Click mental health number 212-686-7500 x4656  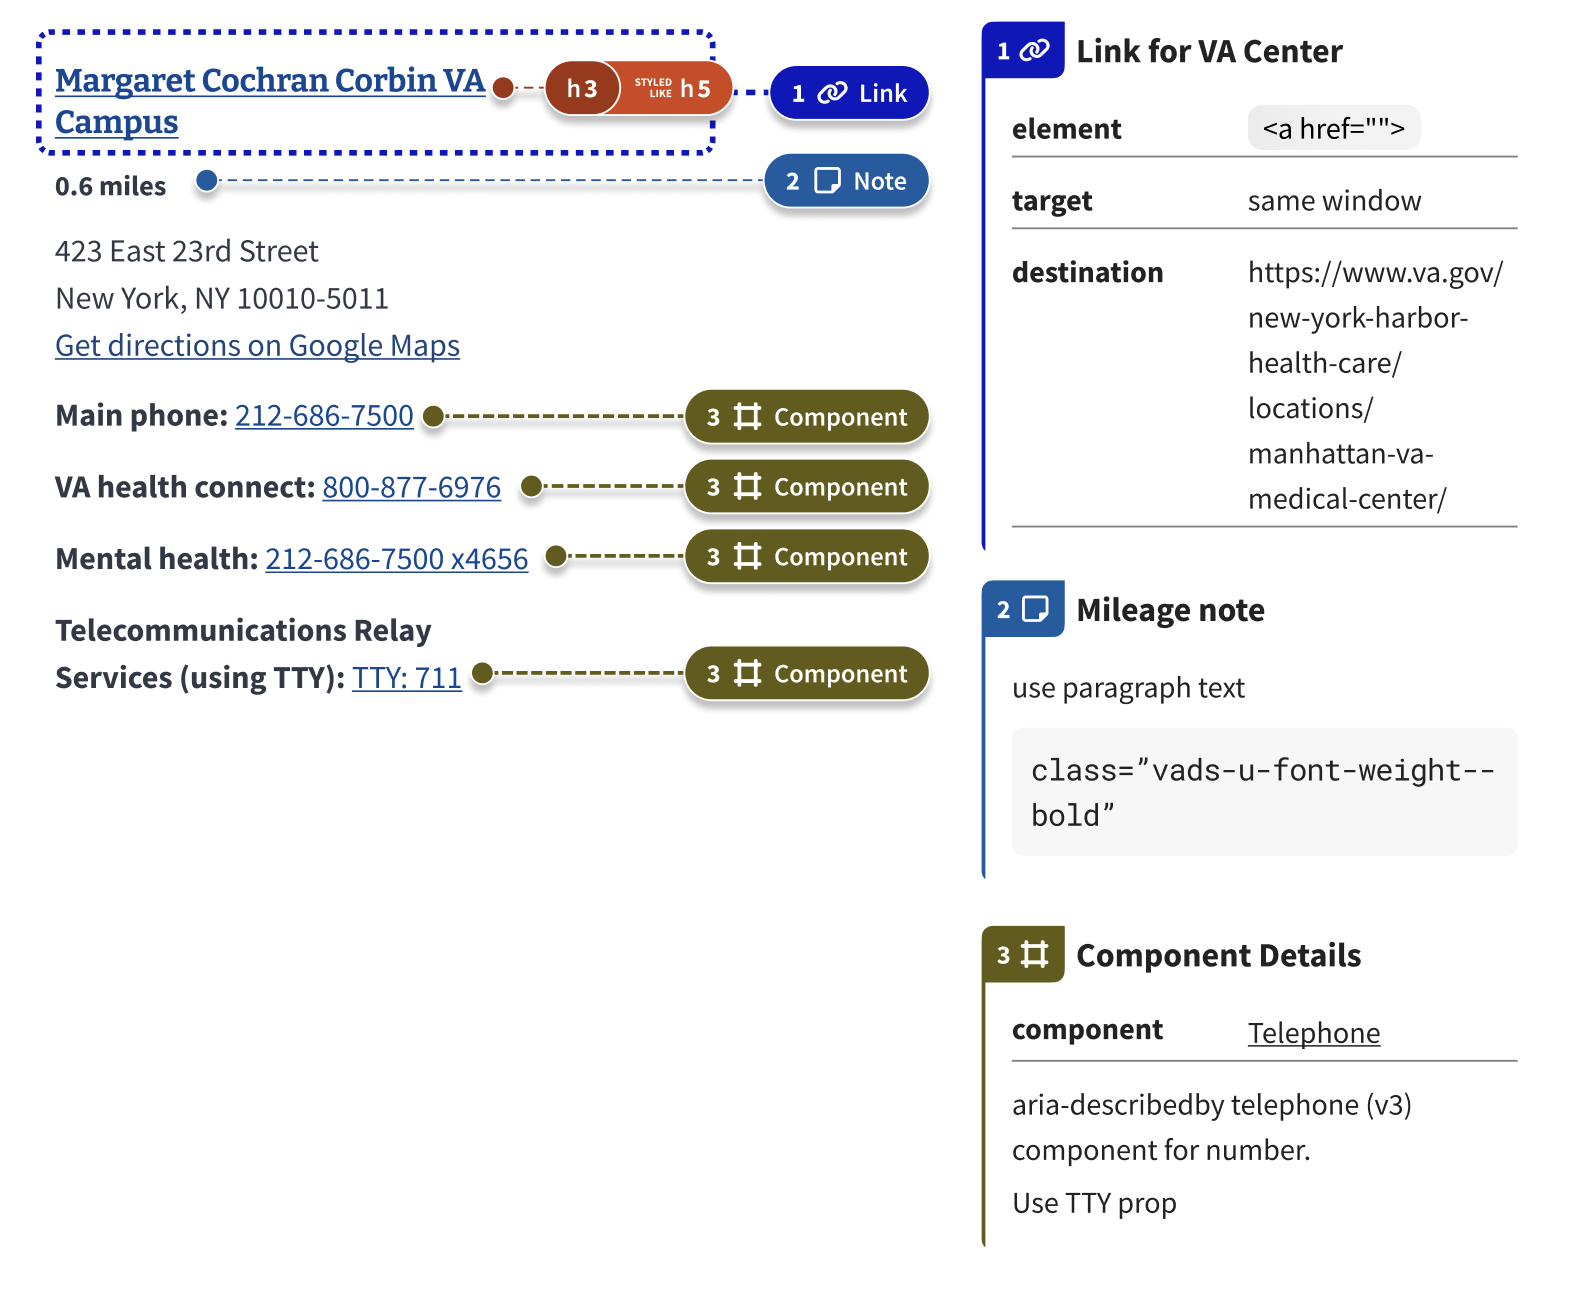396,559
